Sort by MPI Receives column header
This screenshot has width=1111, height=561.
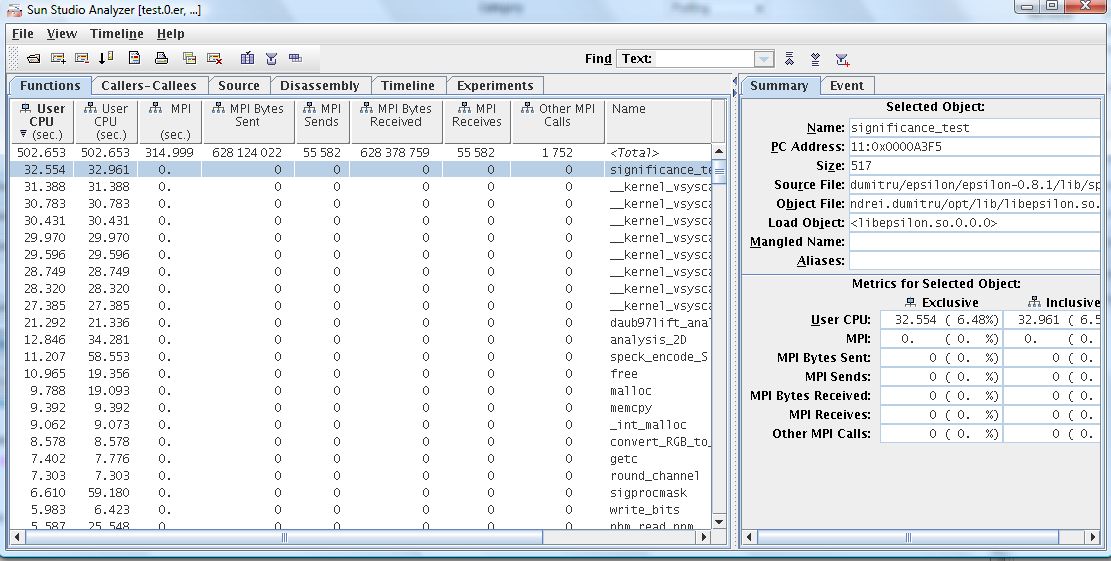tap(477, 121)
